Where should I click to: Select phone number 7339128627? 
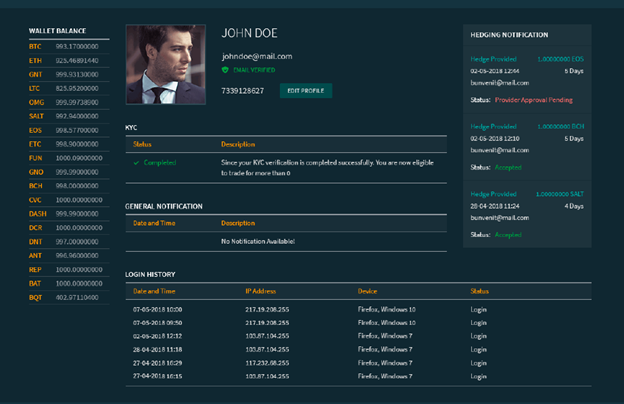242,91
